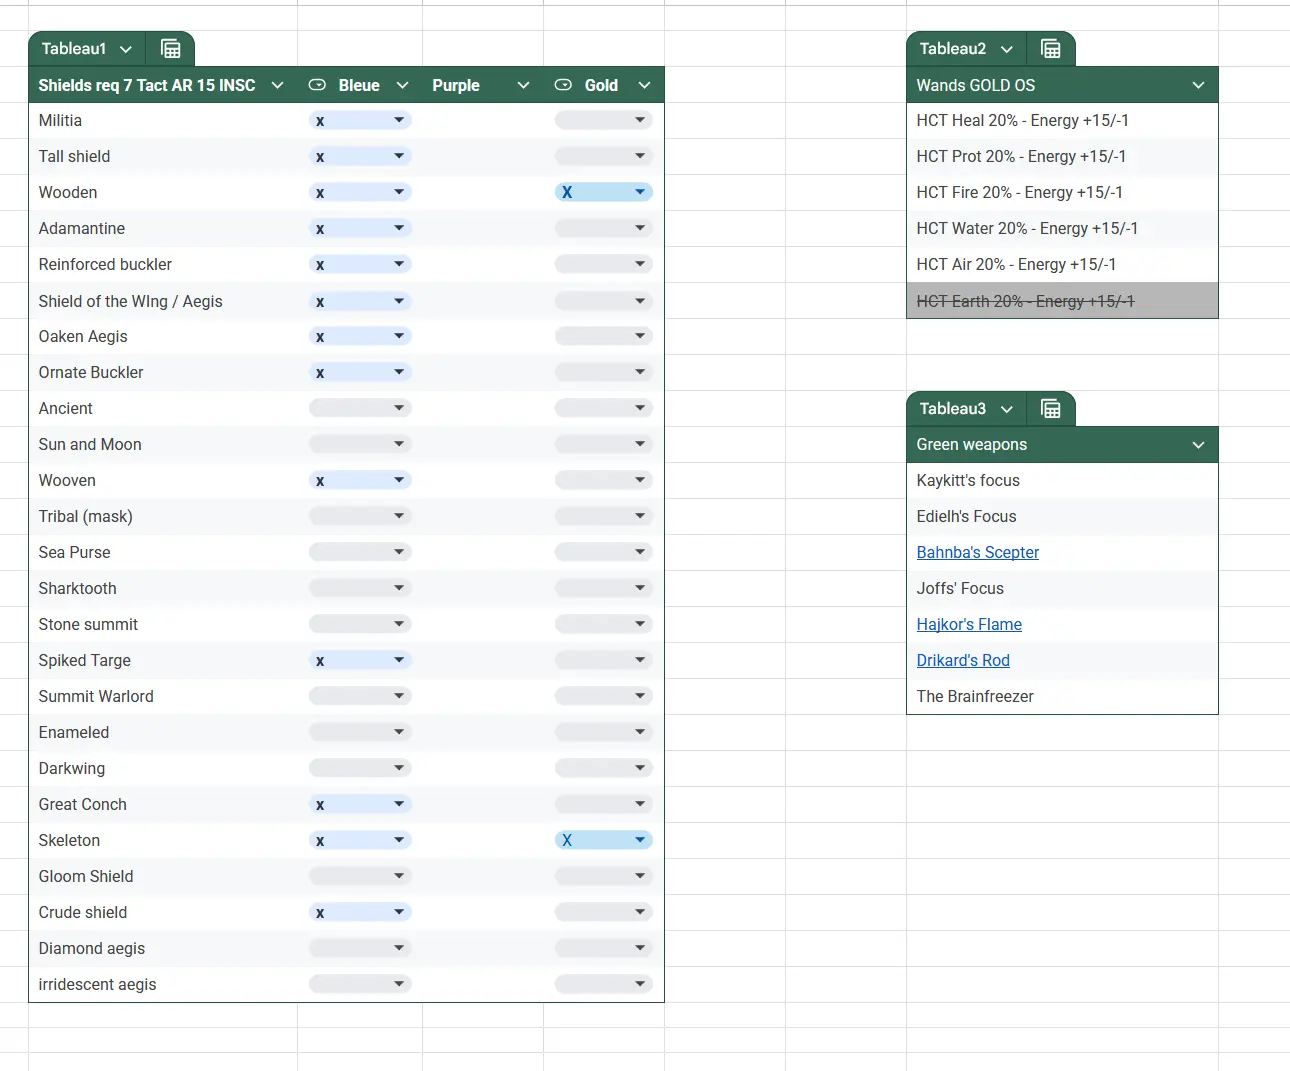Select The Brainfreezer cell
The width and height of the screenshot is (1290, 1071).
point(1062,696)
